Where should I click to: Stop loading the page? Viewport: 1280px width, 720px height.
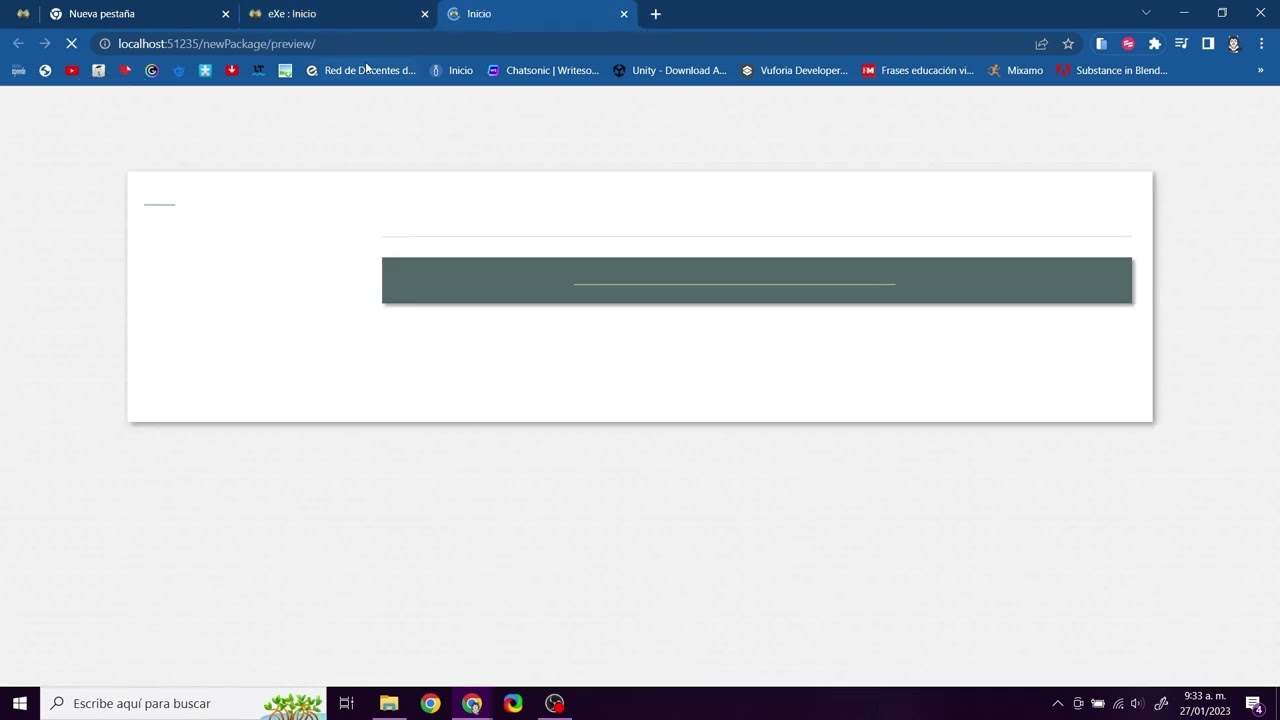coord(71,44)
